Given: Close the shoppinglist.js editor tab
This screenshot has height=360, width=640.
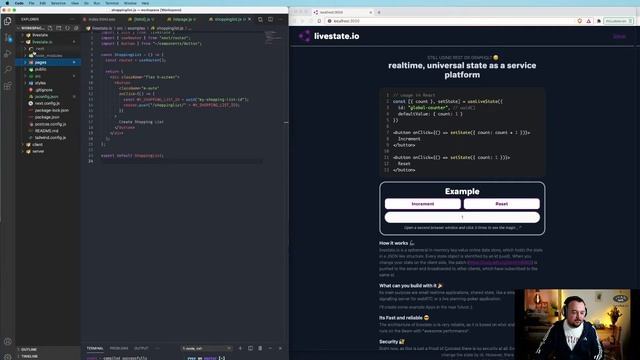Looking at the screenshot, I should tap(250, 19).
